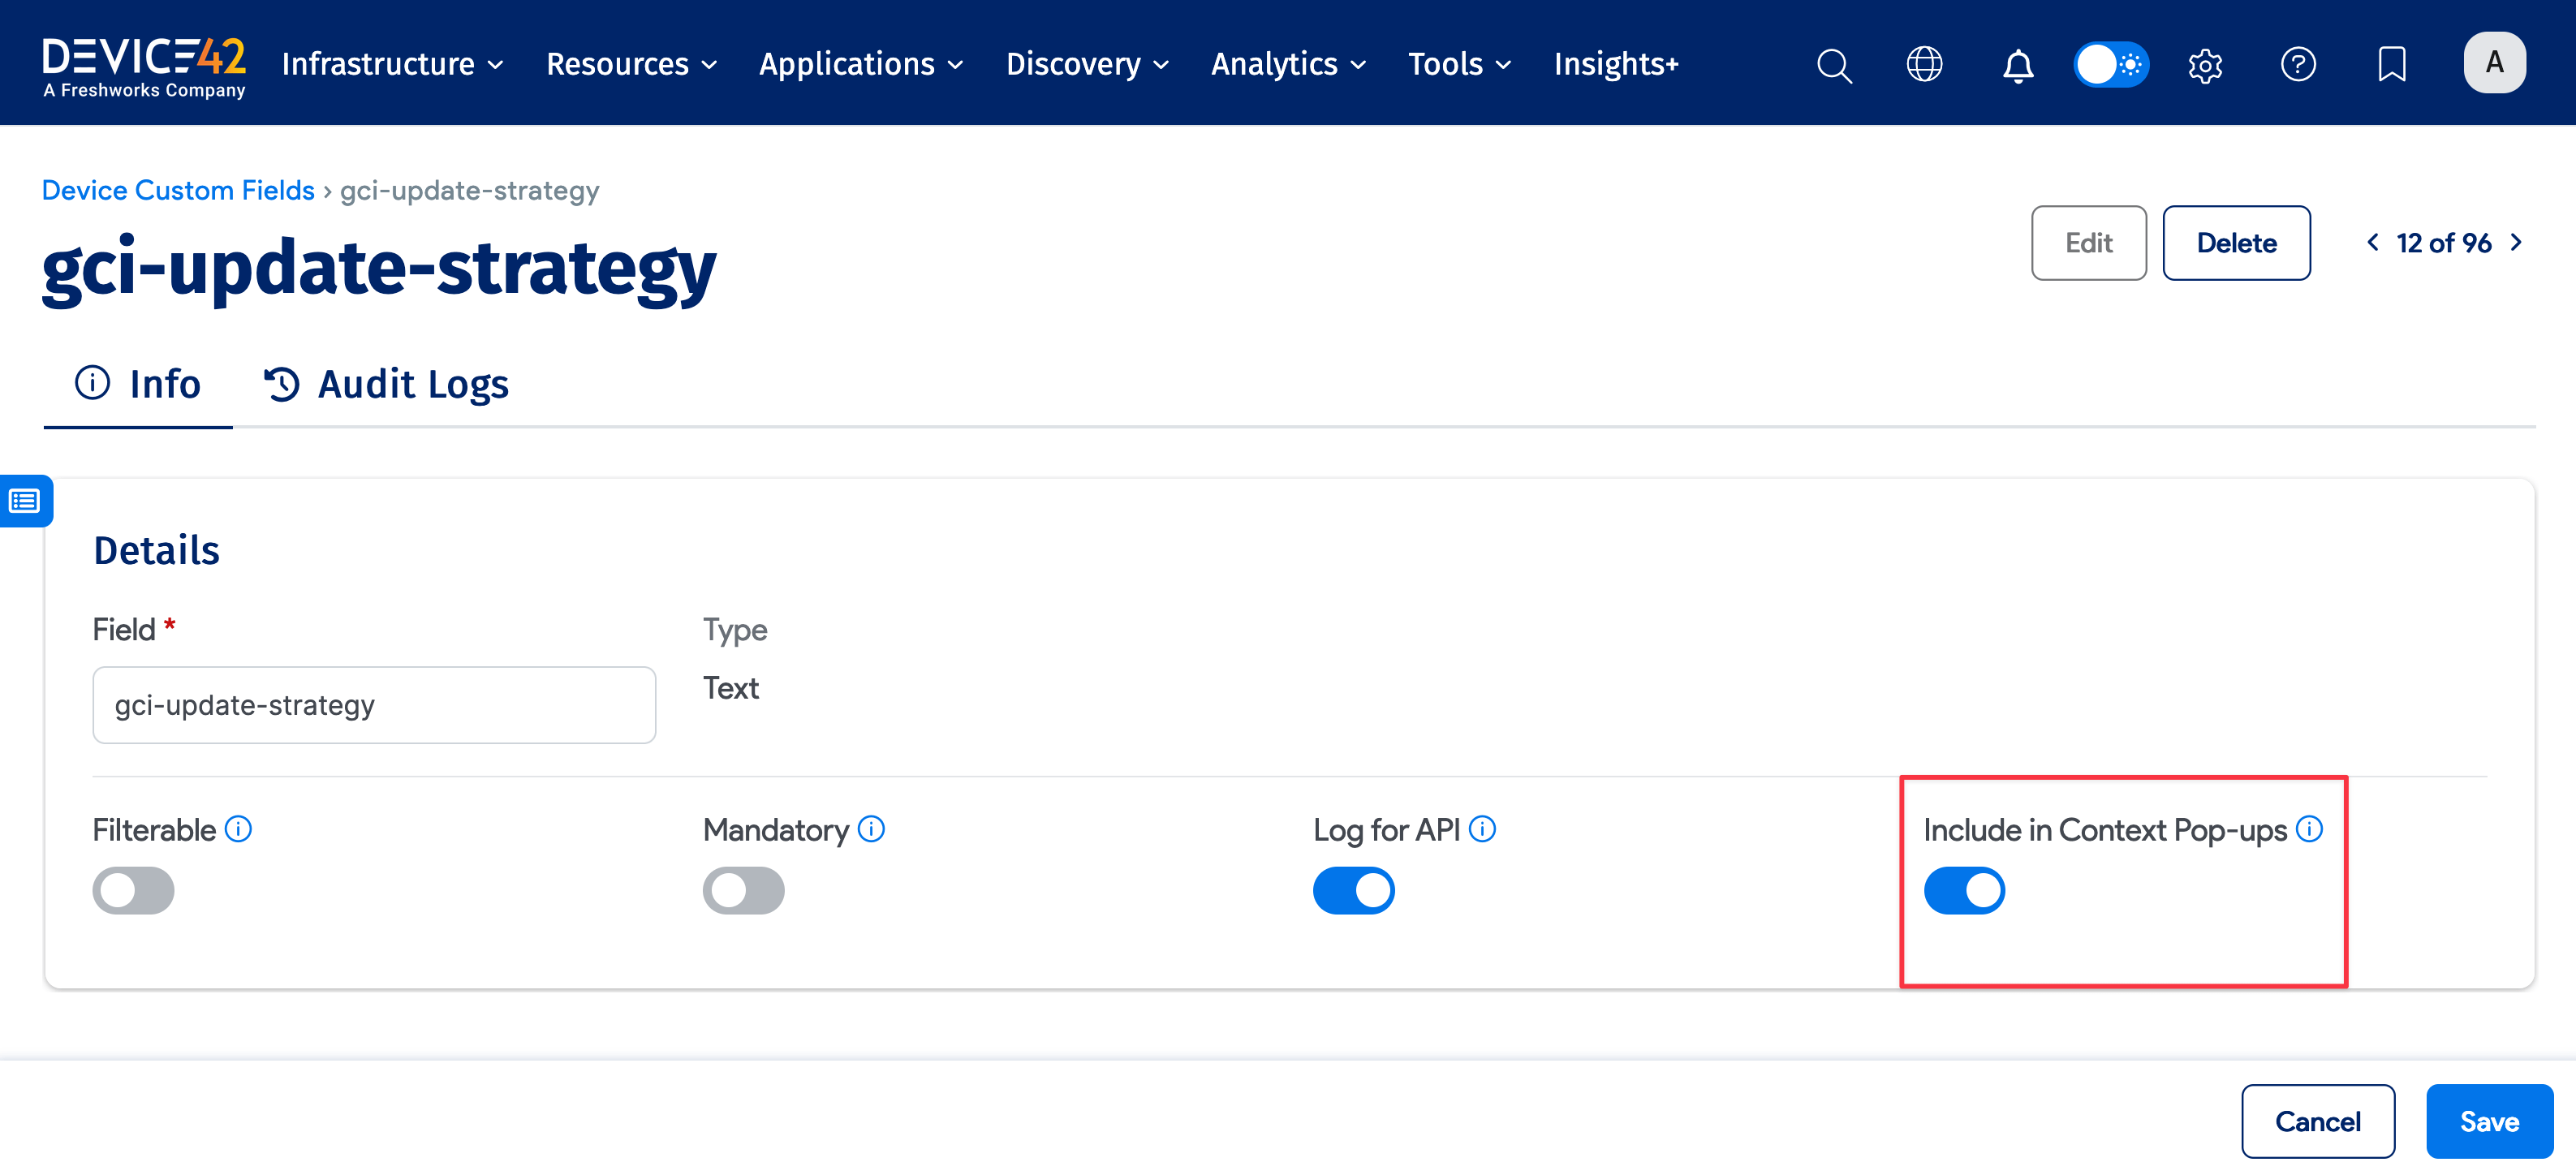The image size is (2576, 1175).
Task: Click the info icon next to Filterable
Action: 238,829
